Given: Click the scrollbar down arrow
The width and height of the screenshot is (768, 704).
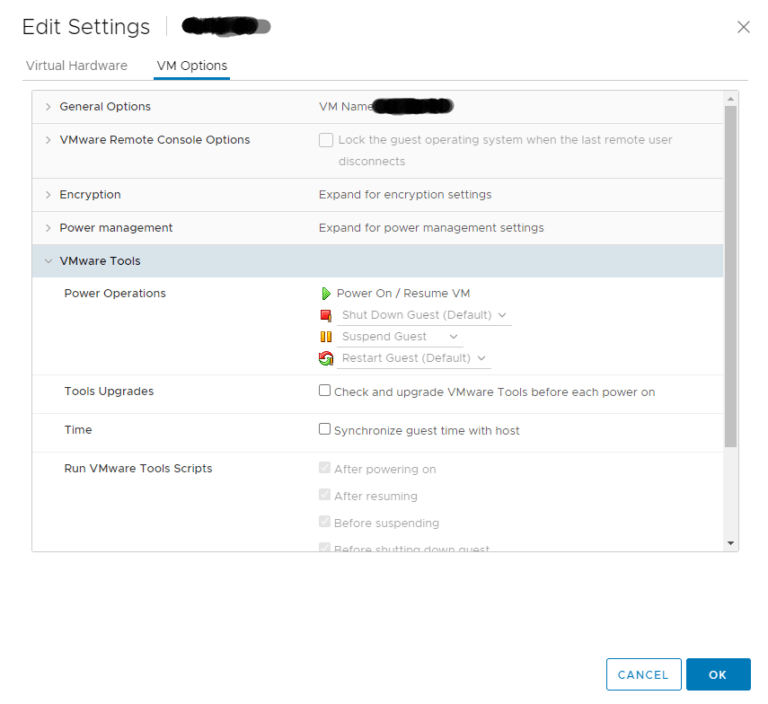Looking at the screenshot, I should coord(730,543).
